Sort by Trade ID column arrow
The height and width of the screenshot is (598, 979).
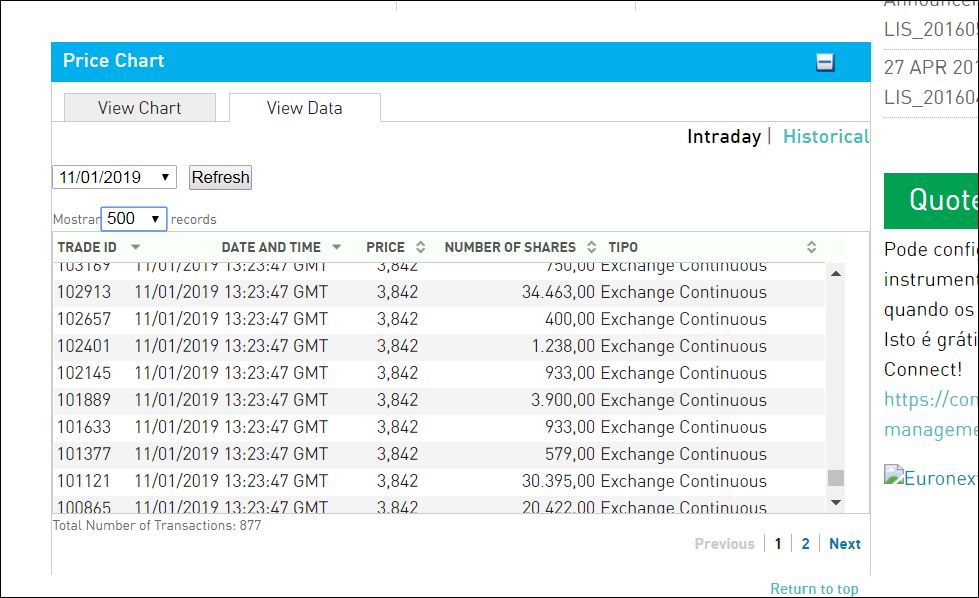[135, 247]
